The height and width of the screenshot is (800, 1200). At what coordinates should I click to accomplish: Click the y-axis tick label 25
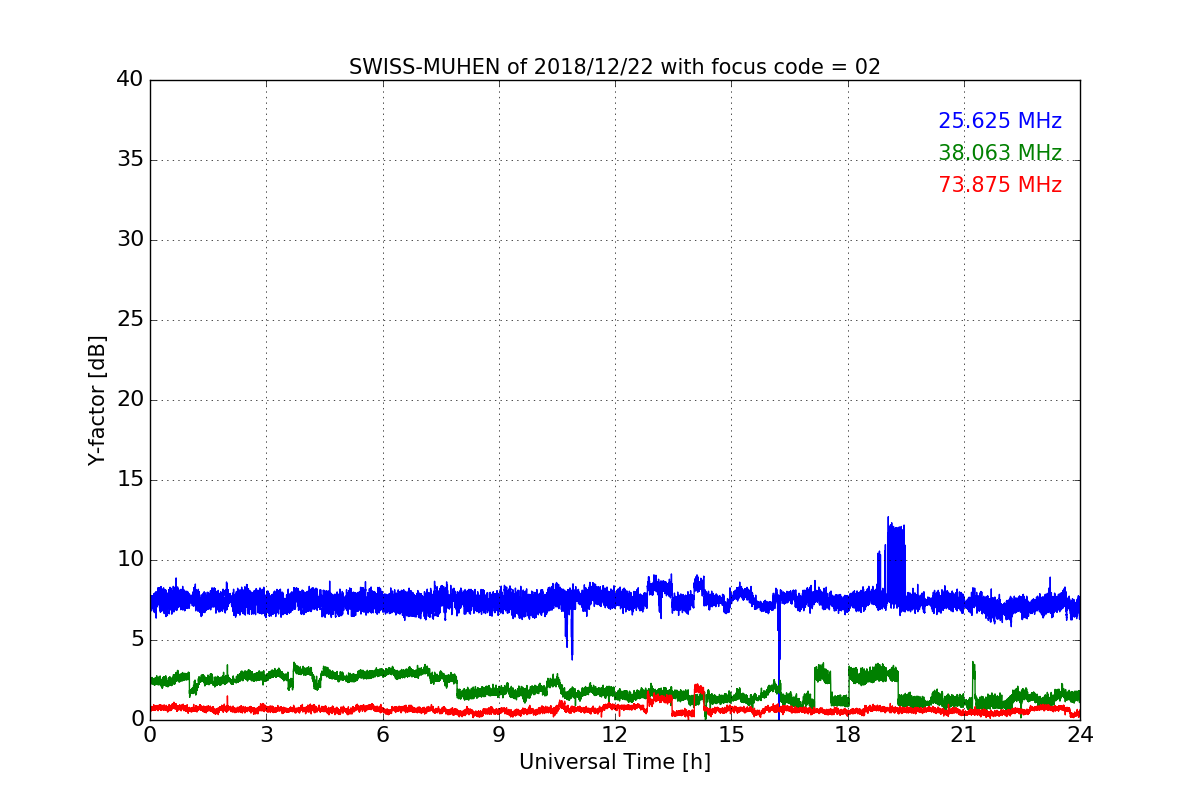coord(129,319)
